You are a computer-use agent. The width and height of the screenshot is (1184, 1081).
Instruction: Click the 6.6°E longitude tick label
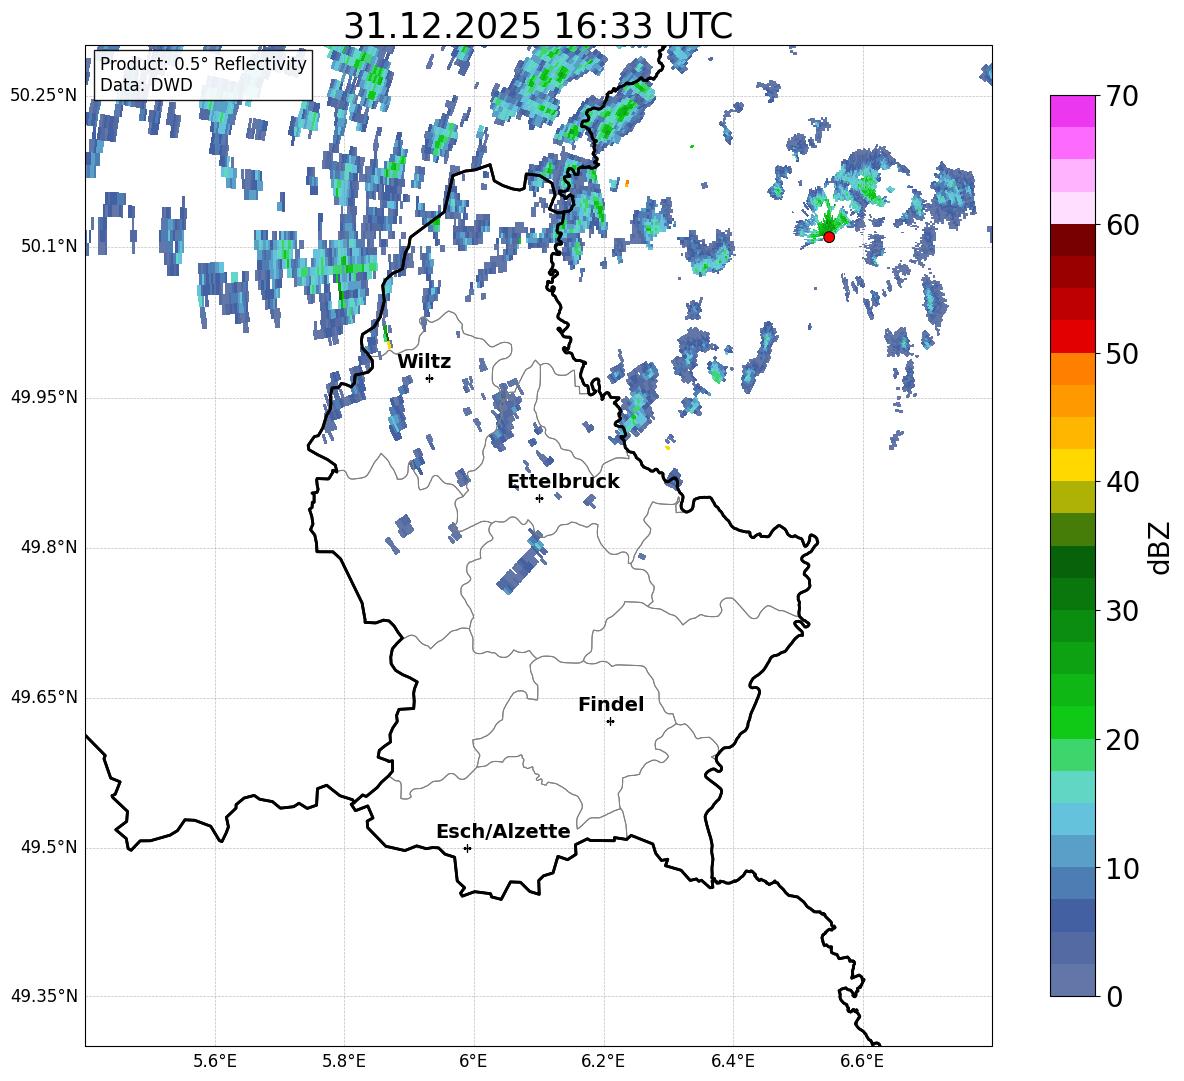pyautogui.click(x=862, y=1062)
